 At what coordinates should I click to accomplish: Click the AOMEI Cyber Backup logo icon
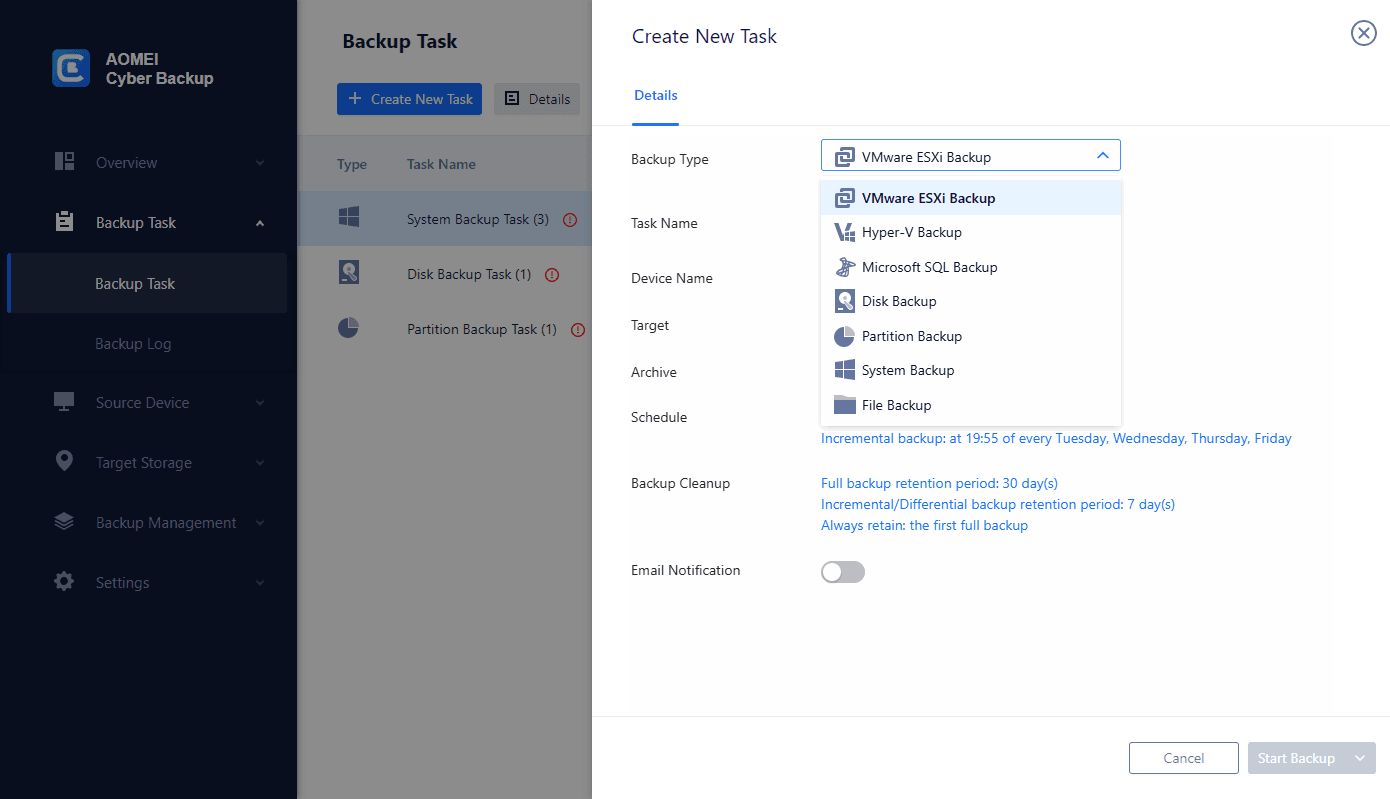tap(71, 68)
